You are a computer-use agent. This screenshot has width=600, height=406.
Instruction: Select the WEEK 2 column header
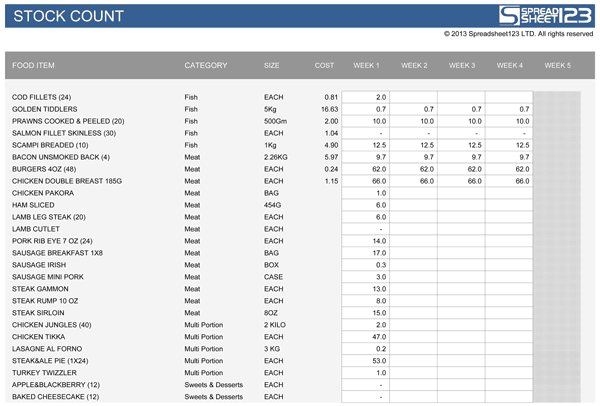tap(414, 65)
